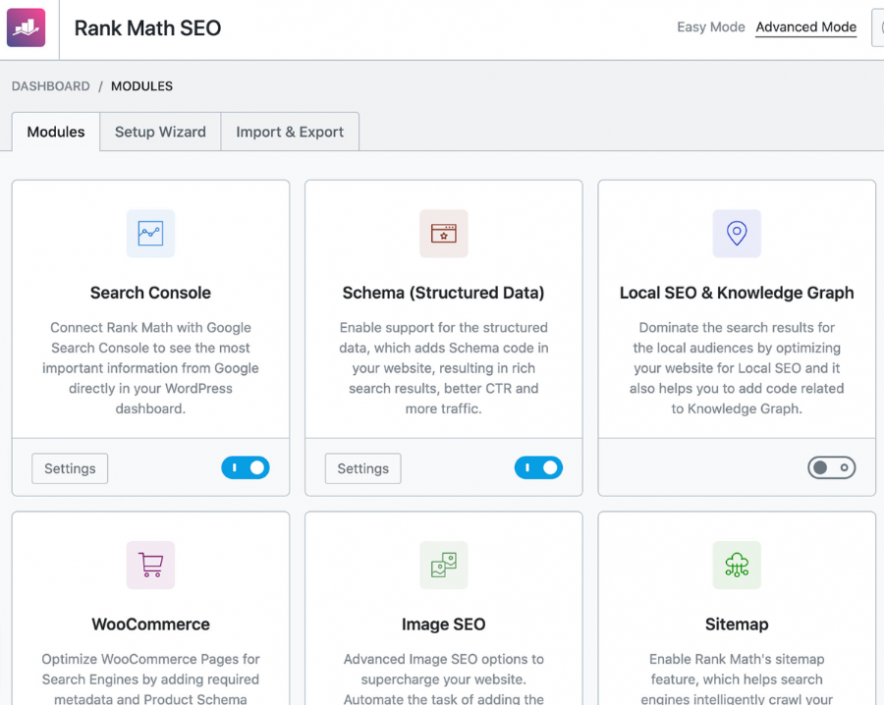Navigate to Dashboard breadcrumb link
The image size is (884, 705).
tap(51, 86)
